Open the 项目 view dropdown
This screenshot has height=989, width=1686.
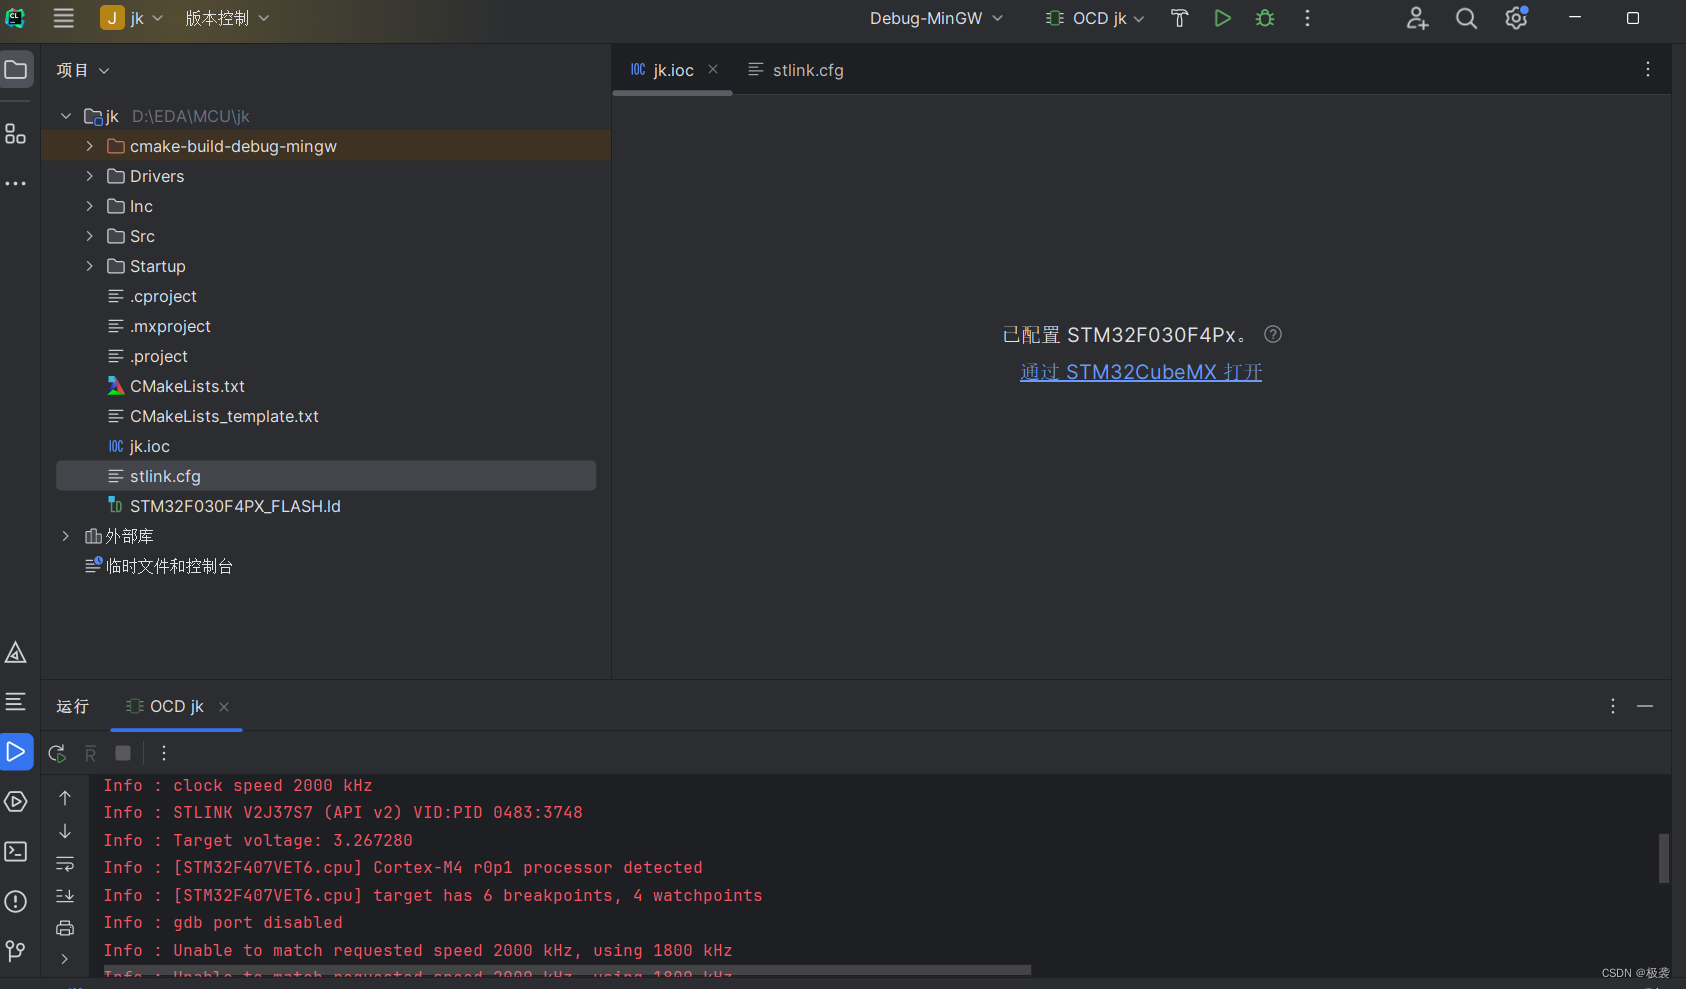(83, 70)
